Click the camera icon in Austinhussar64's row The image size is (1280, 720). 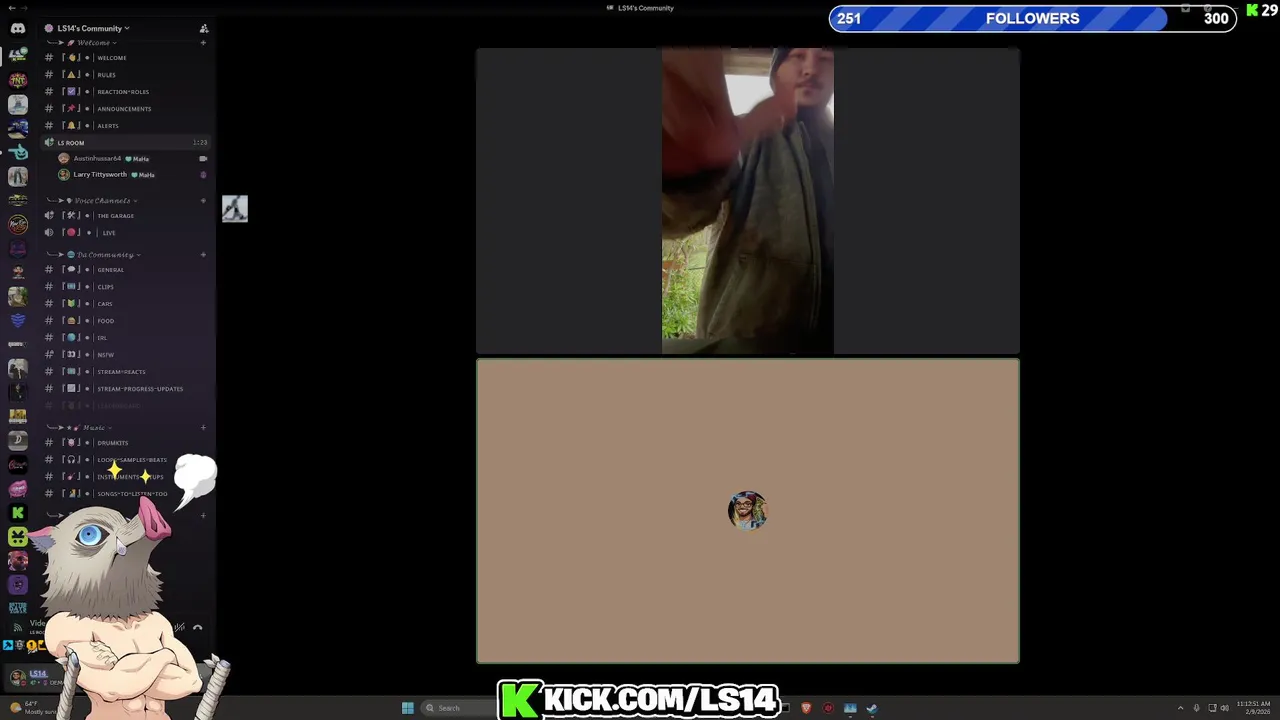(203, 158)
